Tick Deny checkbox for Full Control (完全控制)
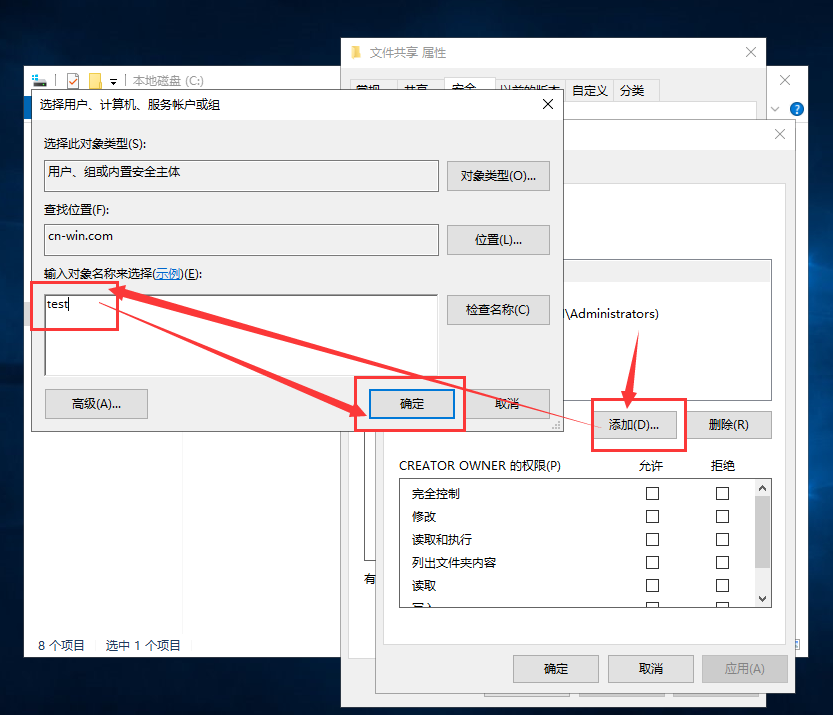This screenshot has width=833, height=715. [722, 493]
